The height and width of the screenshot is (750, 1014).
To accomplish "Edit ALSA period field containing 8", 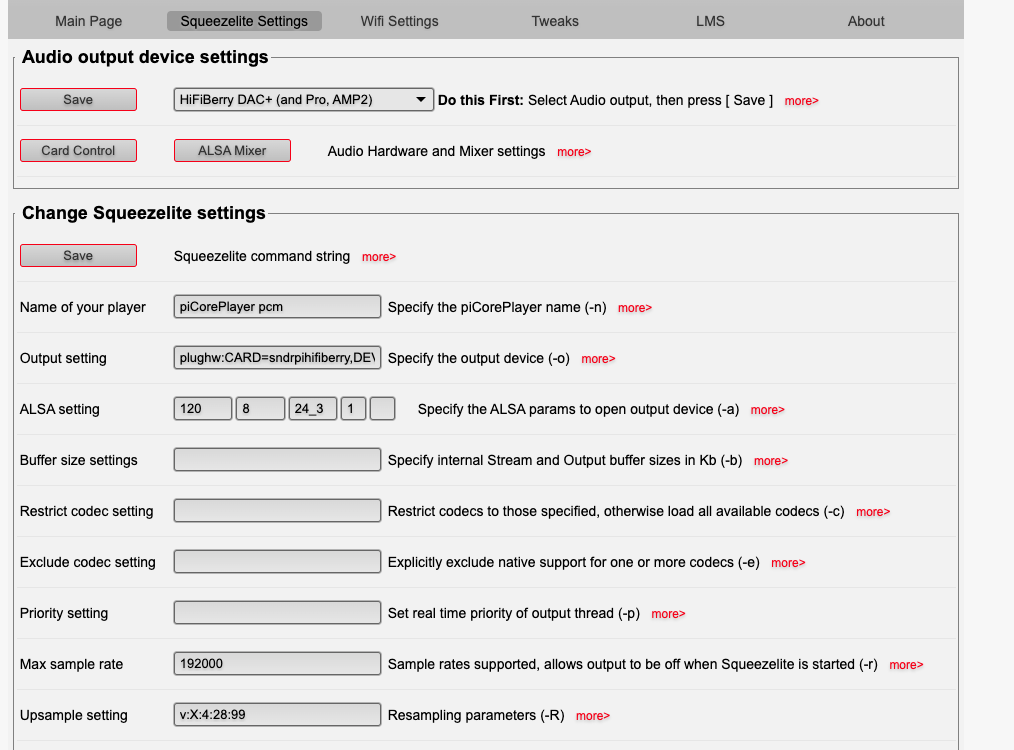I will pyautogui.click(x=260, y=409).
